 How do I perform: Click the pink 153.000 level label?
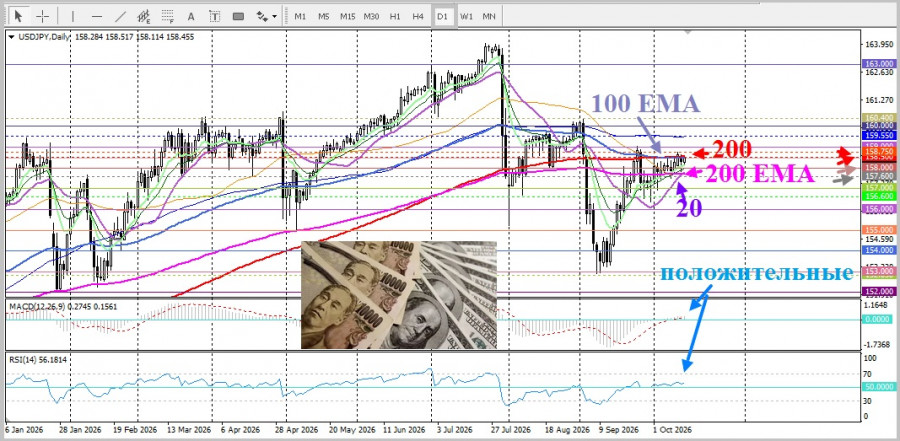tap(879, 271)
